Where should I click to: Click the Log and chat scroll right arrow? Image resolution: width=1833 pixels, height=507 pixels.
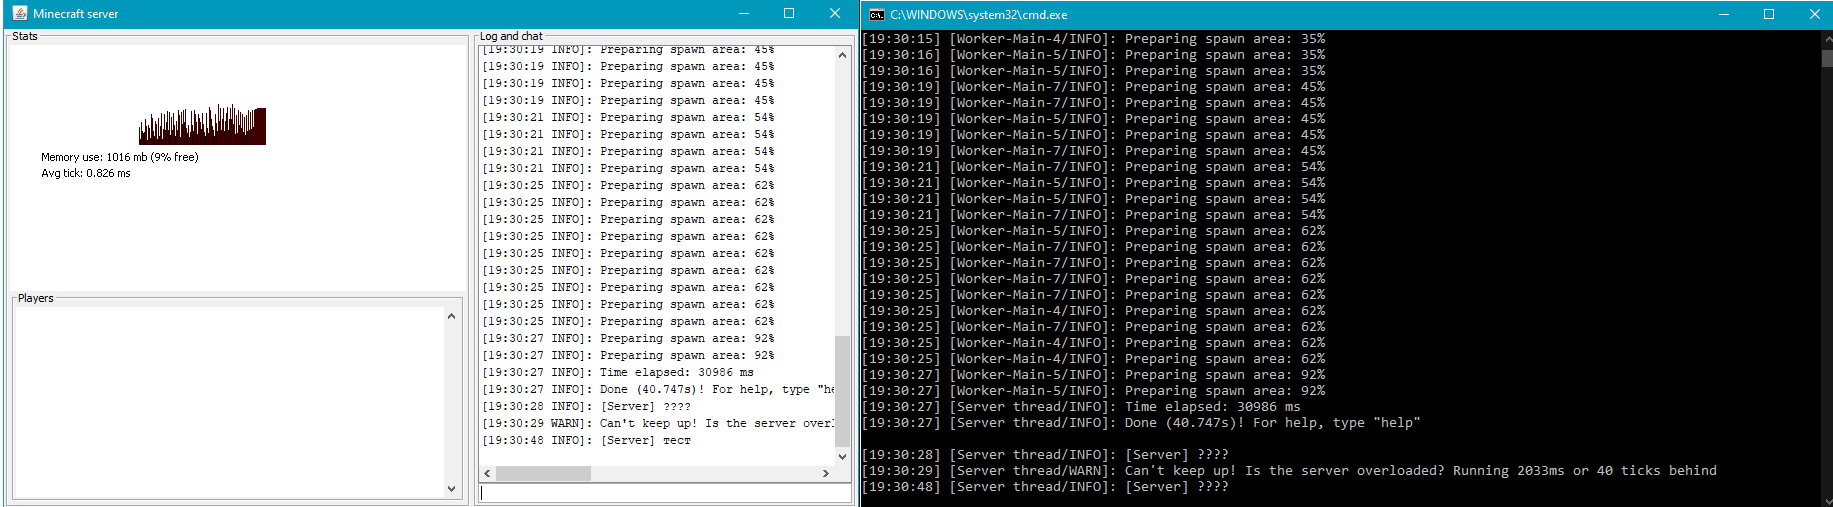(x=826, y=473)
